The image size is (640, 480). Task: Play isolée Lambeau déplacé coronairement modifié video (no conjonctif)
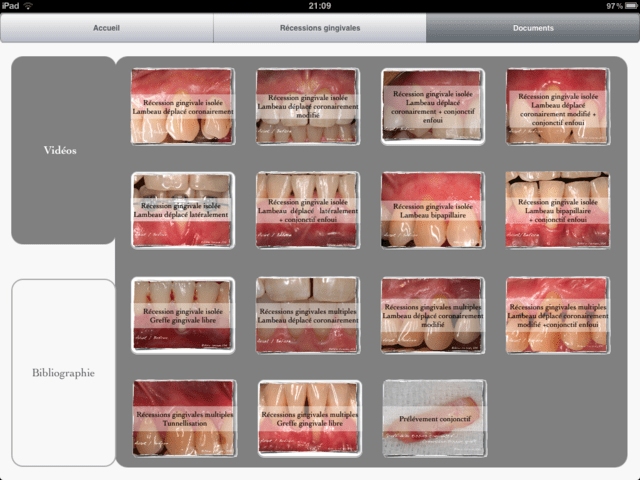point(308,107)
